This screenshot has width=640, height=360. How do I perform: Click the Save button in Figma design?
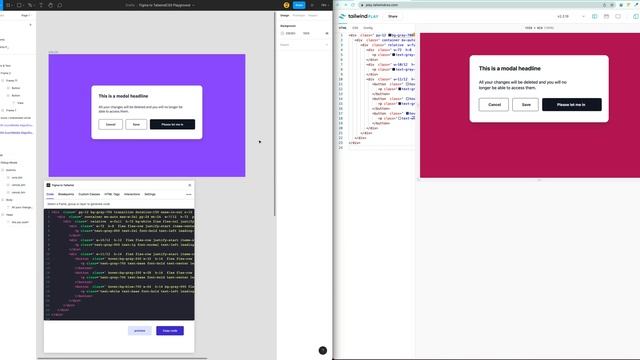point(136,124)
